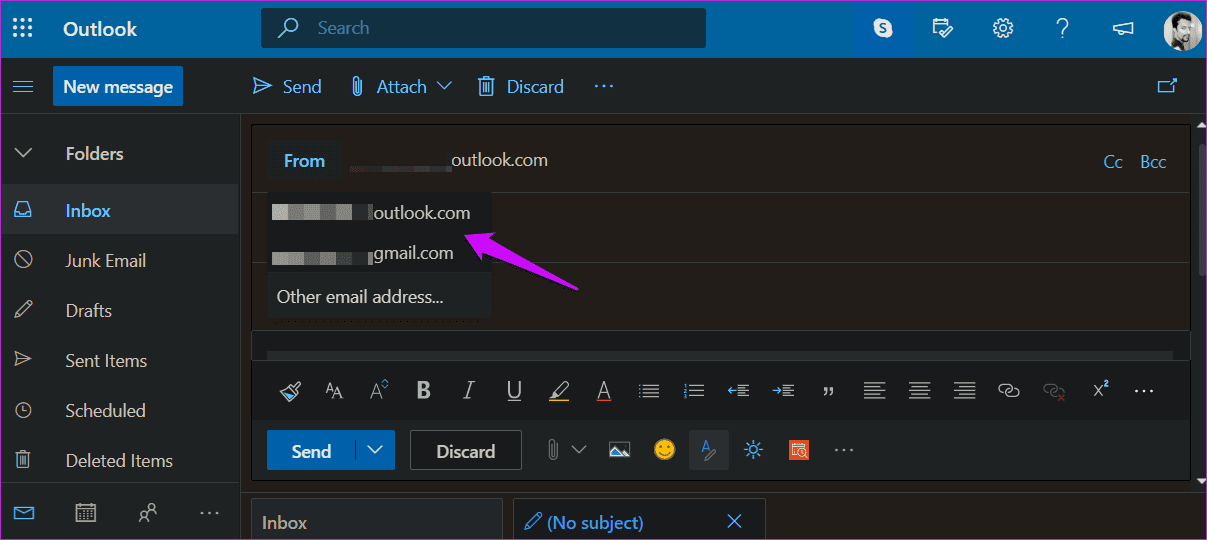Select the gmail.com sender address option
The height and width of the screenshot is (540, 1207).
379,253
